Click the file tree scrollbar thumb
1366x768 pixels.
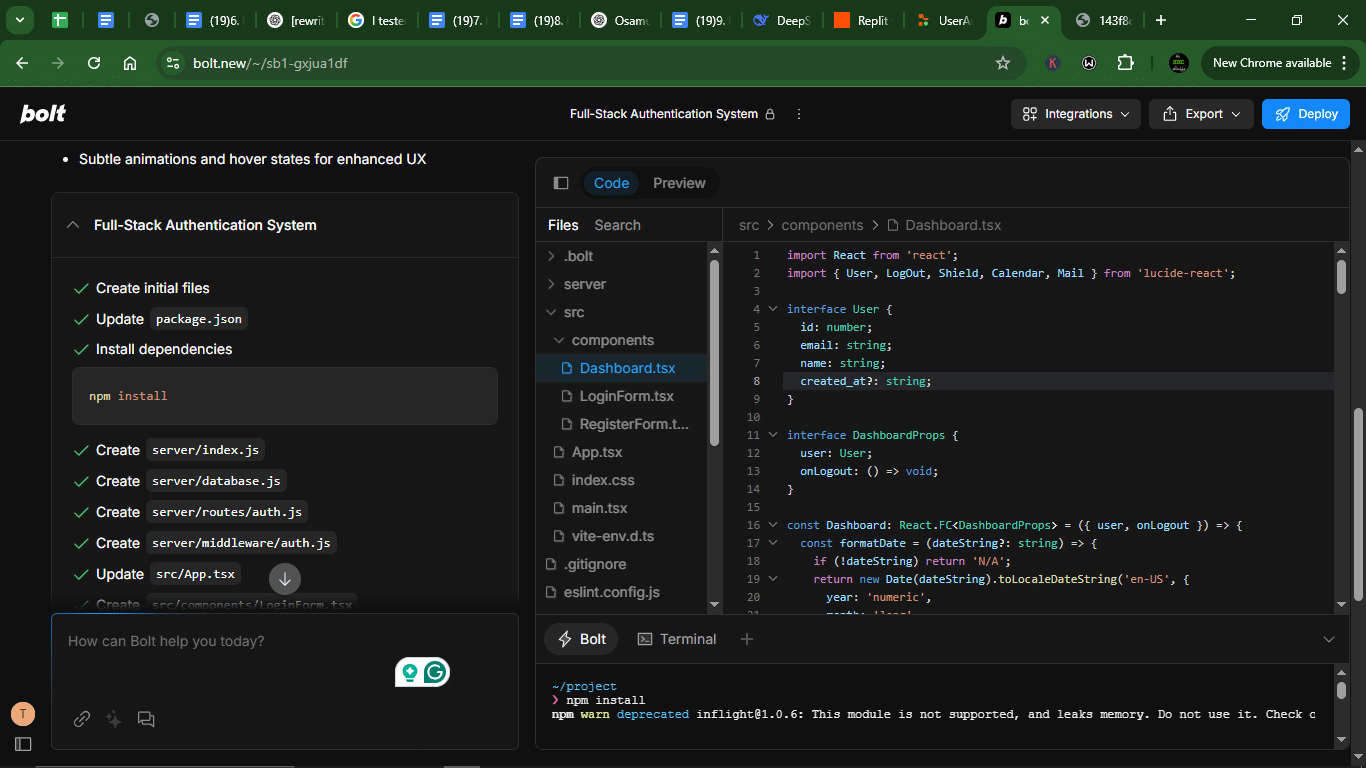[714, 352]
